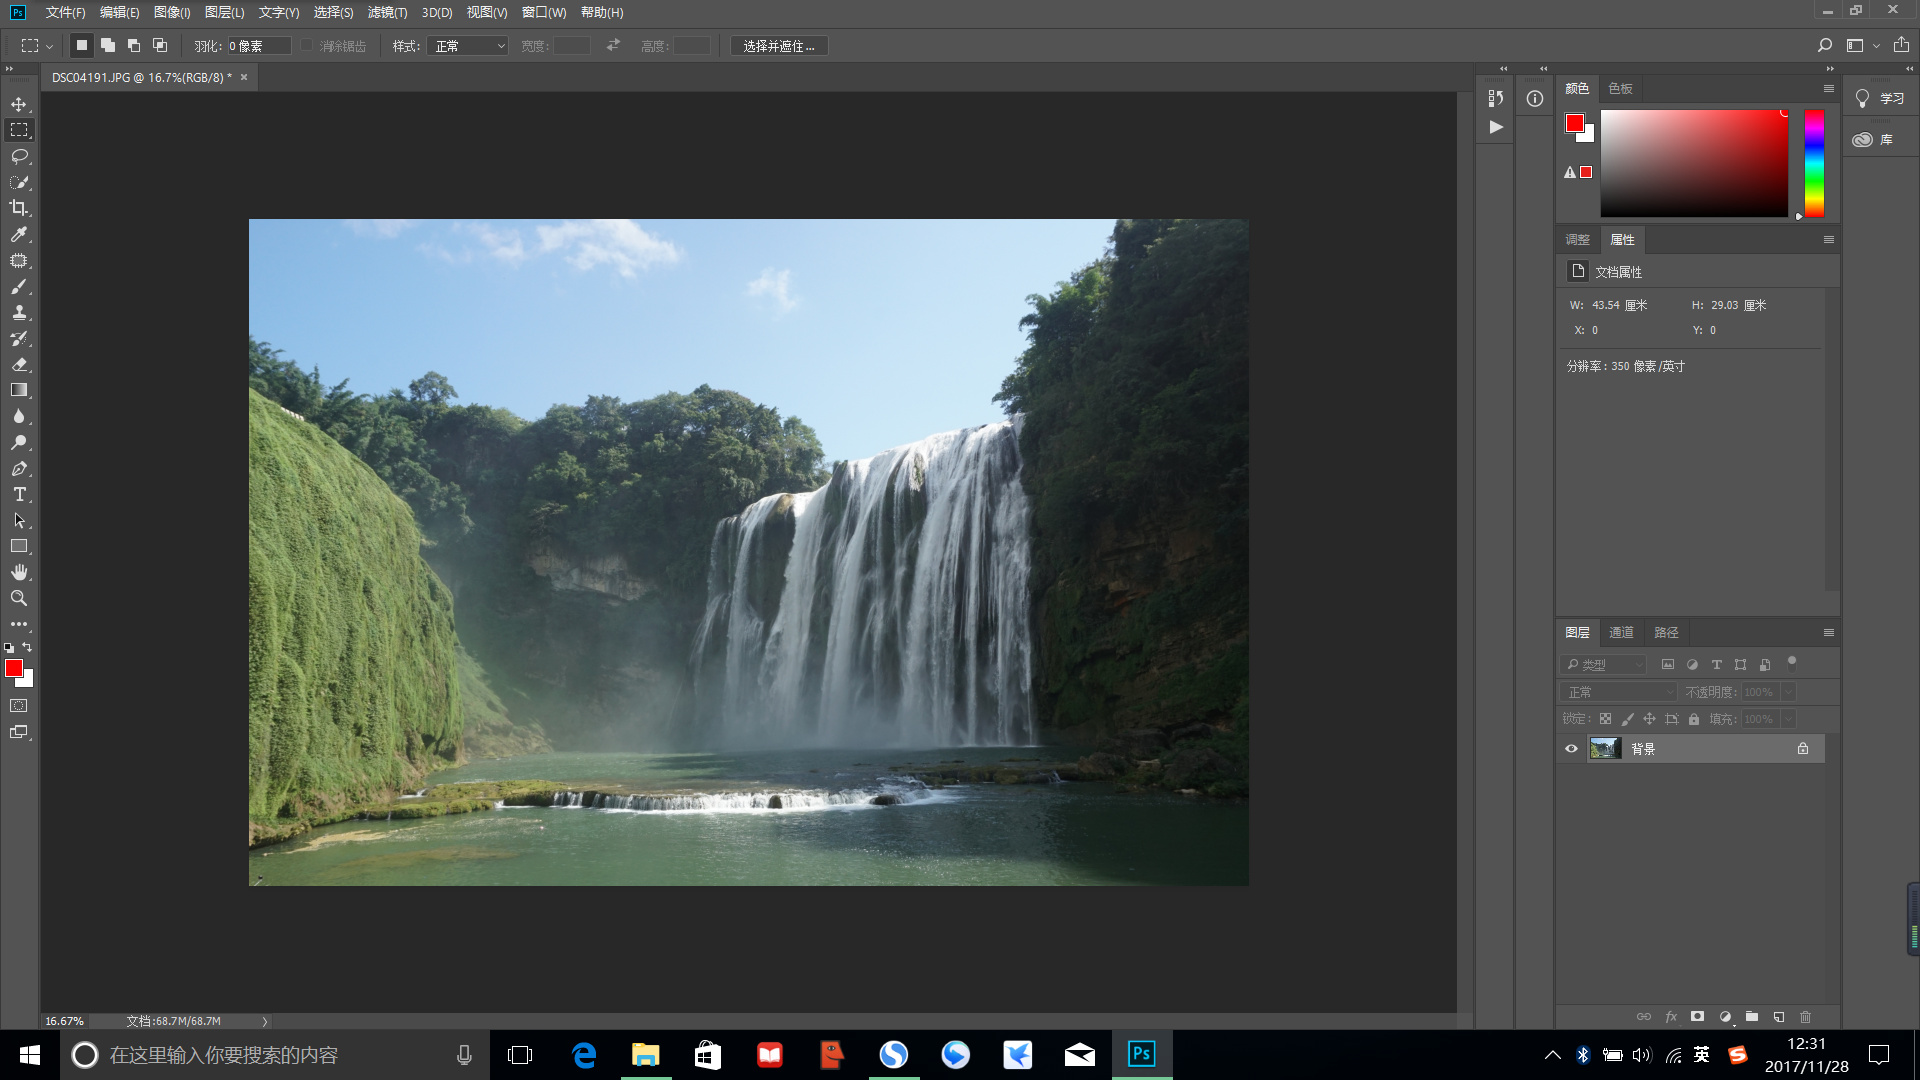
Task: Select the Horizontal Type tool
Action: (x=19, y=495)
